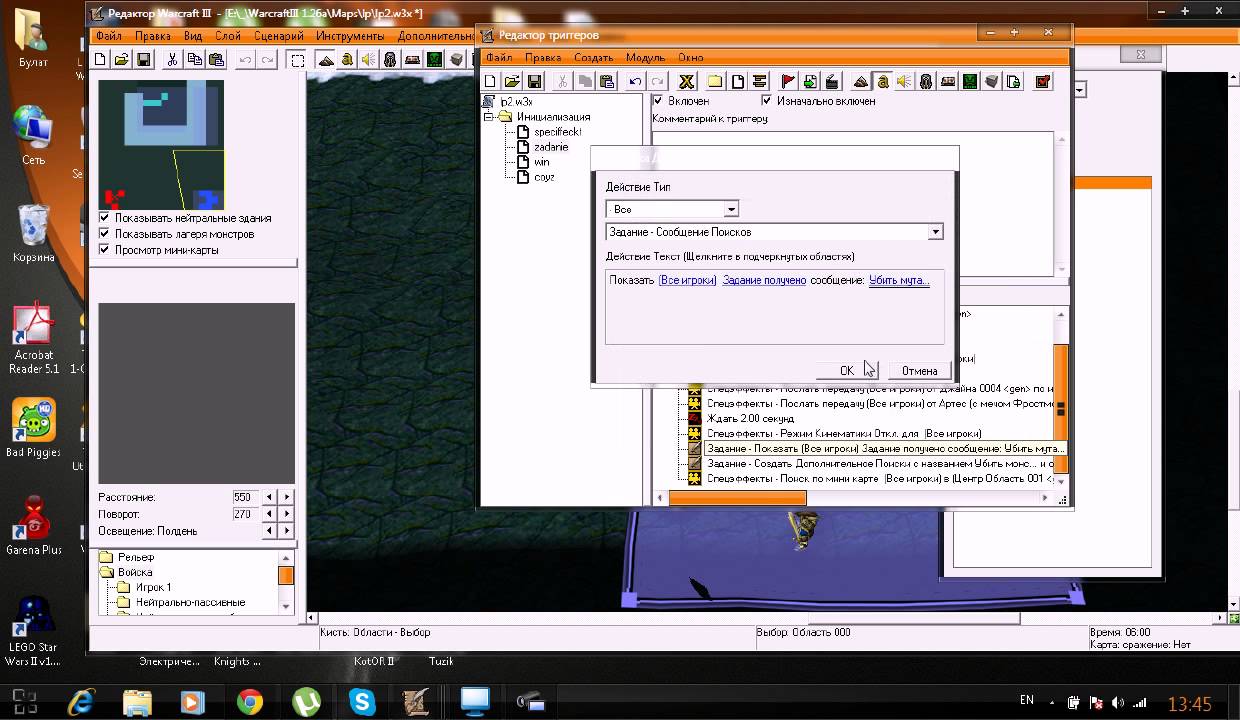
Task: Click Test map red check icon
Action: click(x=1043, y=82)
